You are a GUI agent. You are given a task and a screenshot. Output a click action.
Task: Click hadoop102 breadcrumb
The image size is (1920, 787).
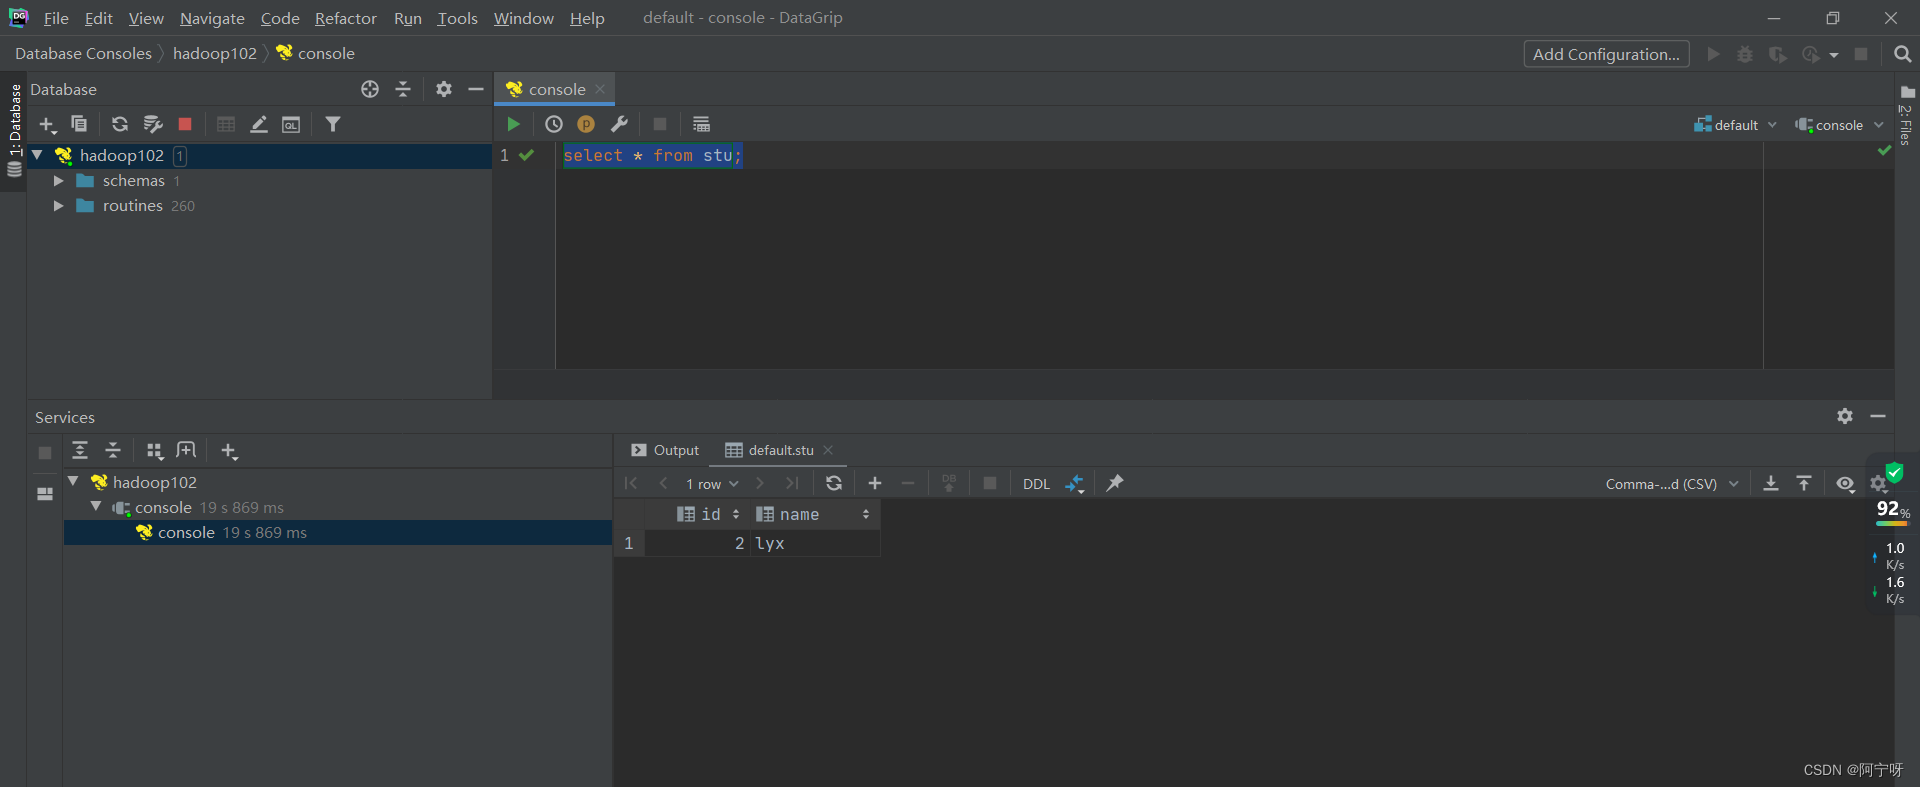[215, 53]
